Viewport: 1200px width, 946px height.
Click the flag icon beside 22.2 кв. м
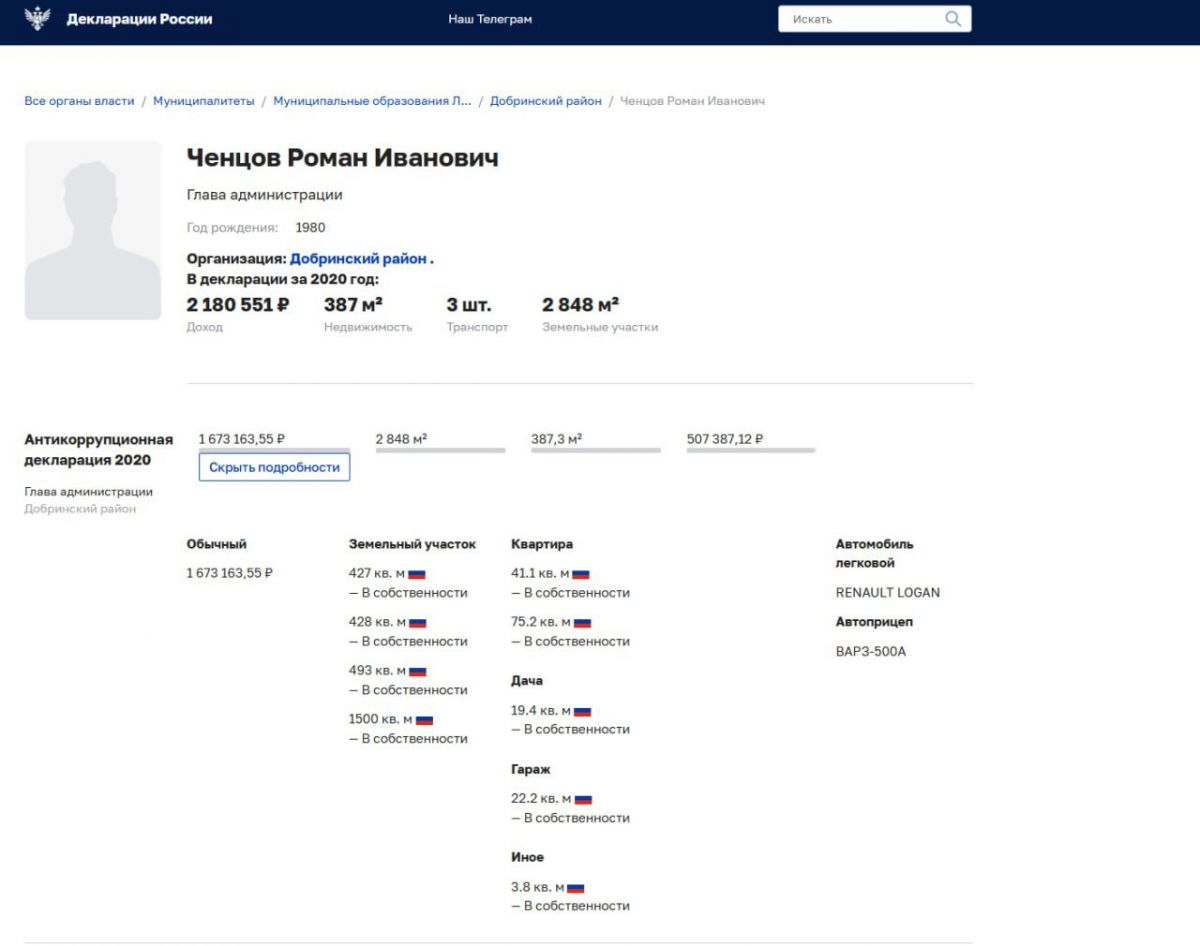click(583, 800)
